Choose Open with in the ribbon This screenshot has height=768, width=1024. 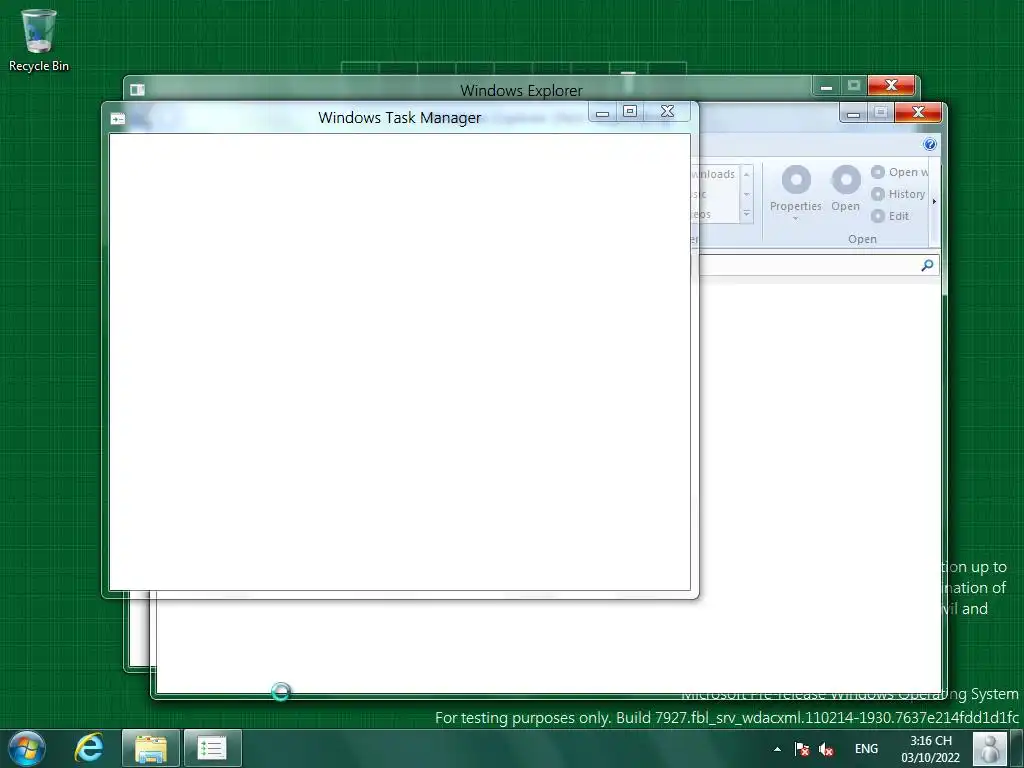tap(899, 172)
